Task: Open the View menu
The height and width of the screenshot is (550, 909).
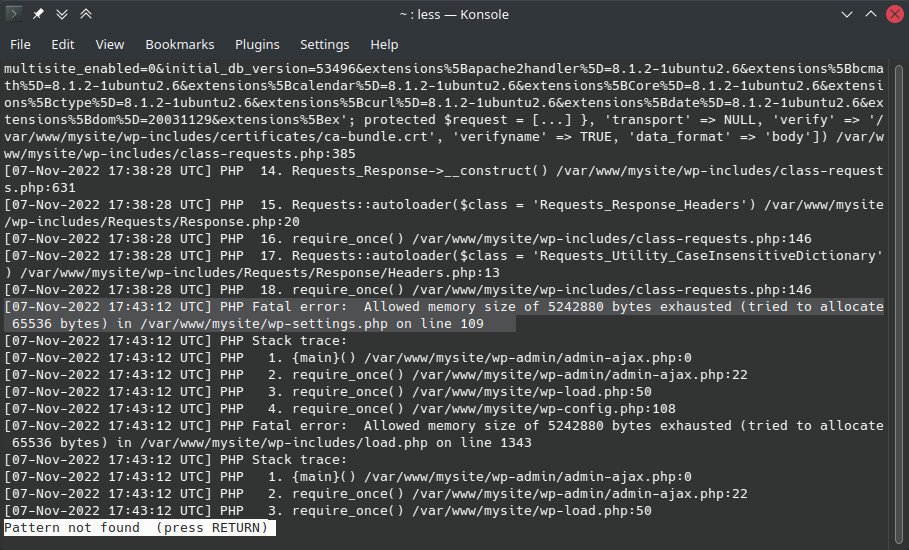Action: coord(110,45)
